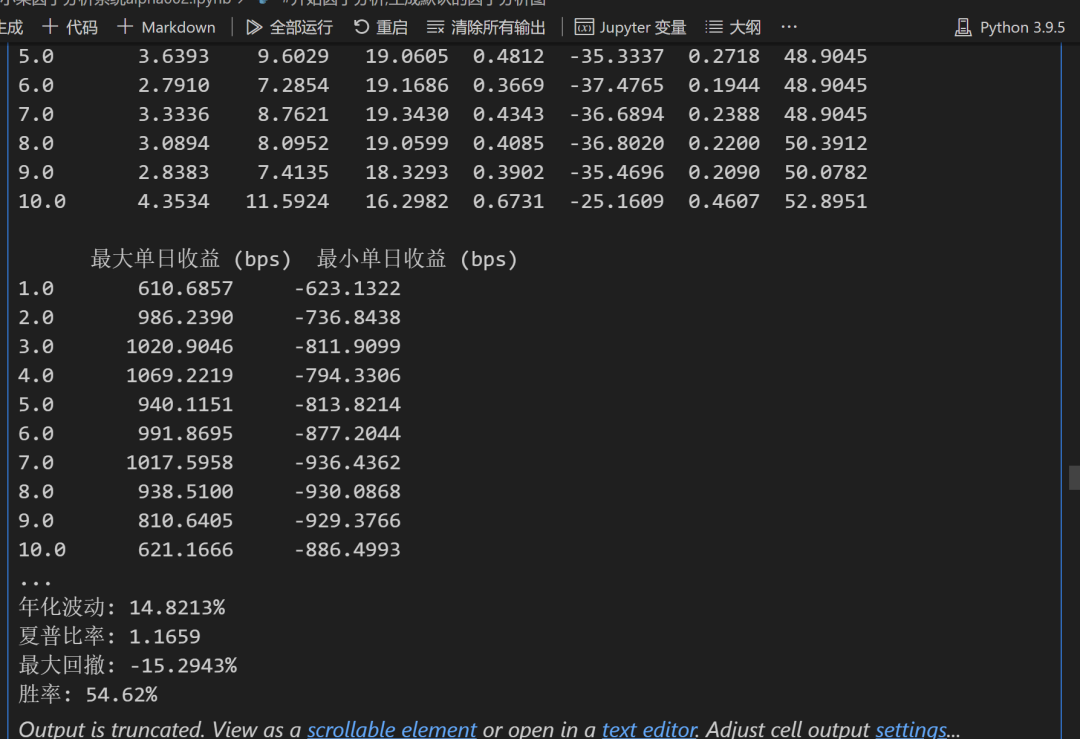
Task: Click the value -36.8020
Action: pyautogui.click(x=616, y=143)
